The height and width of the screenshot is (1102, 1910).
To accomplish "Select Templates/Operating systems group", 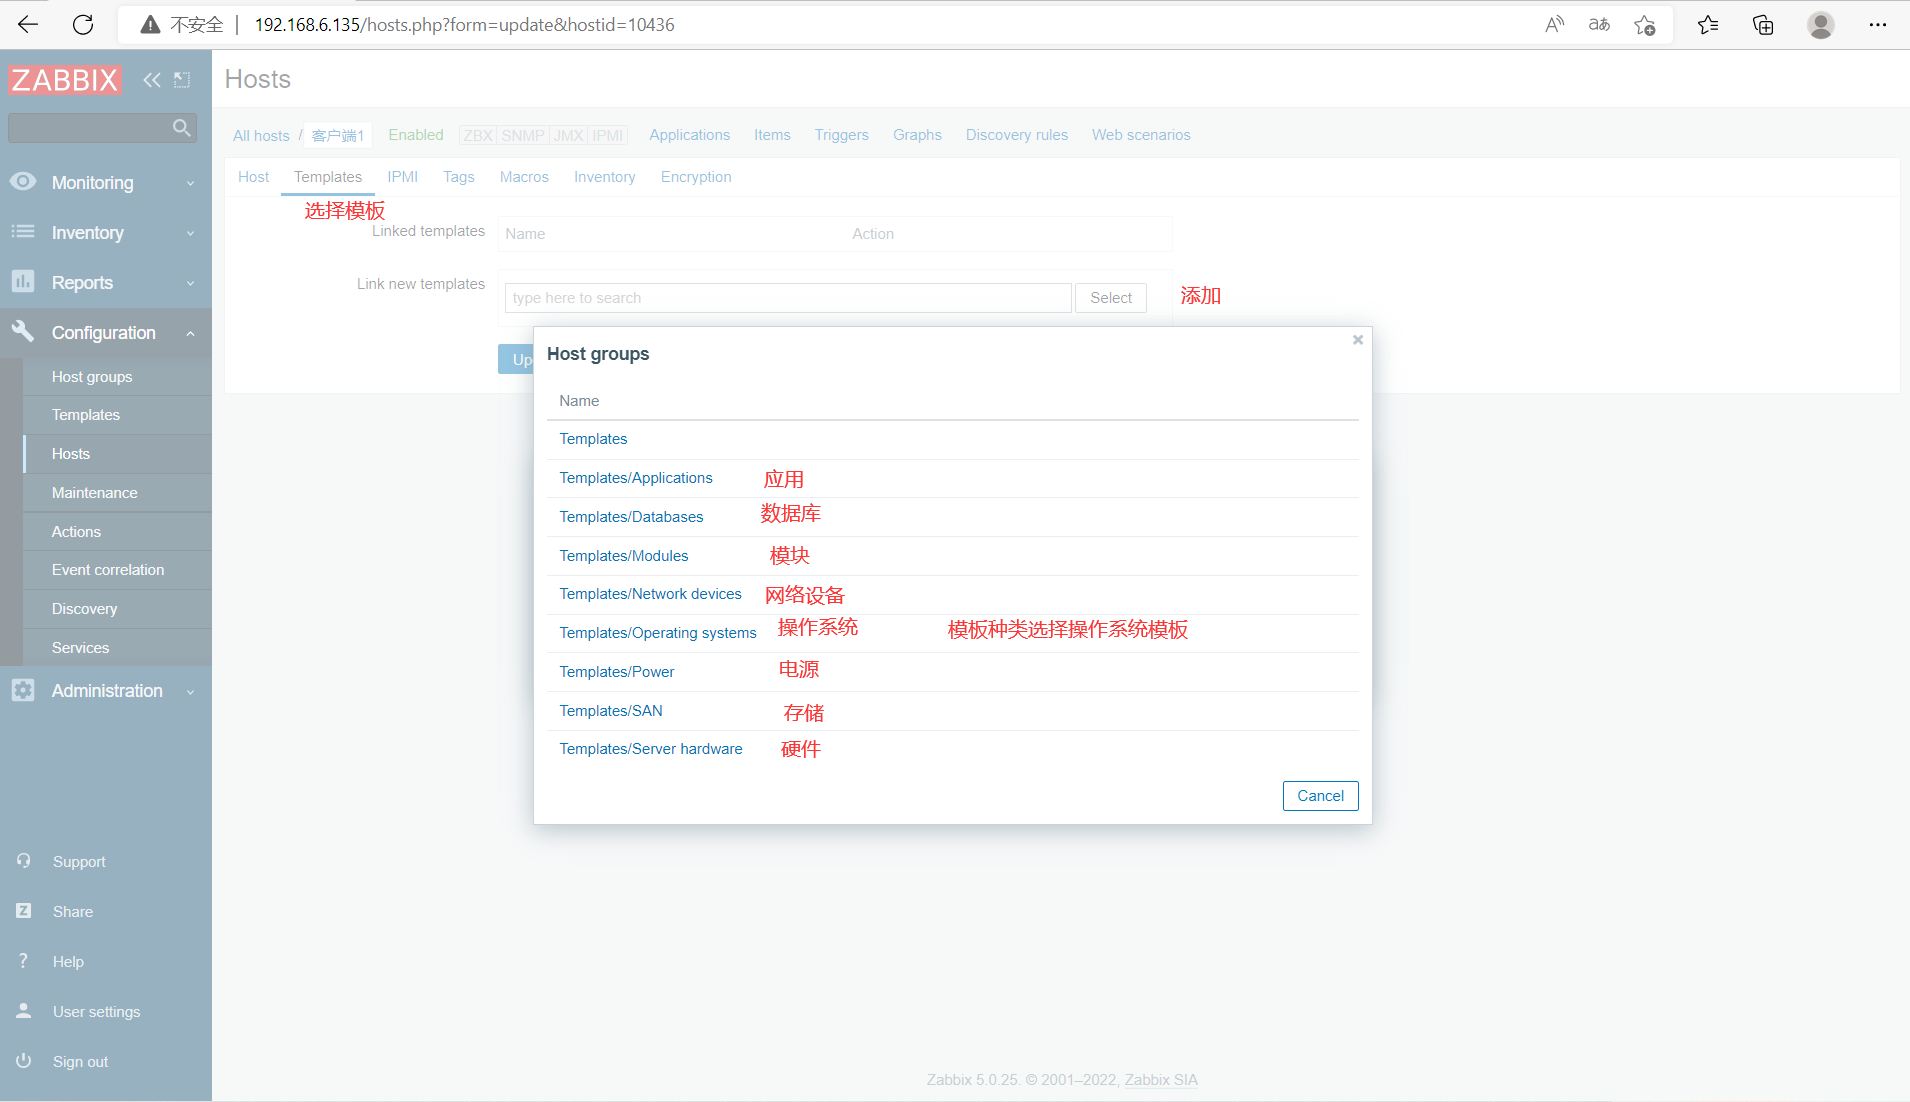I will click(658, 633).
